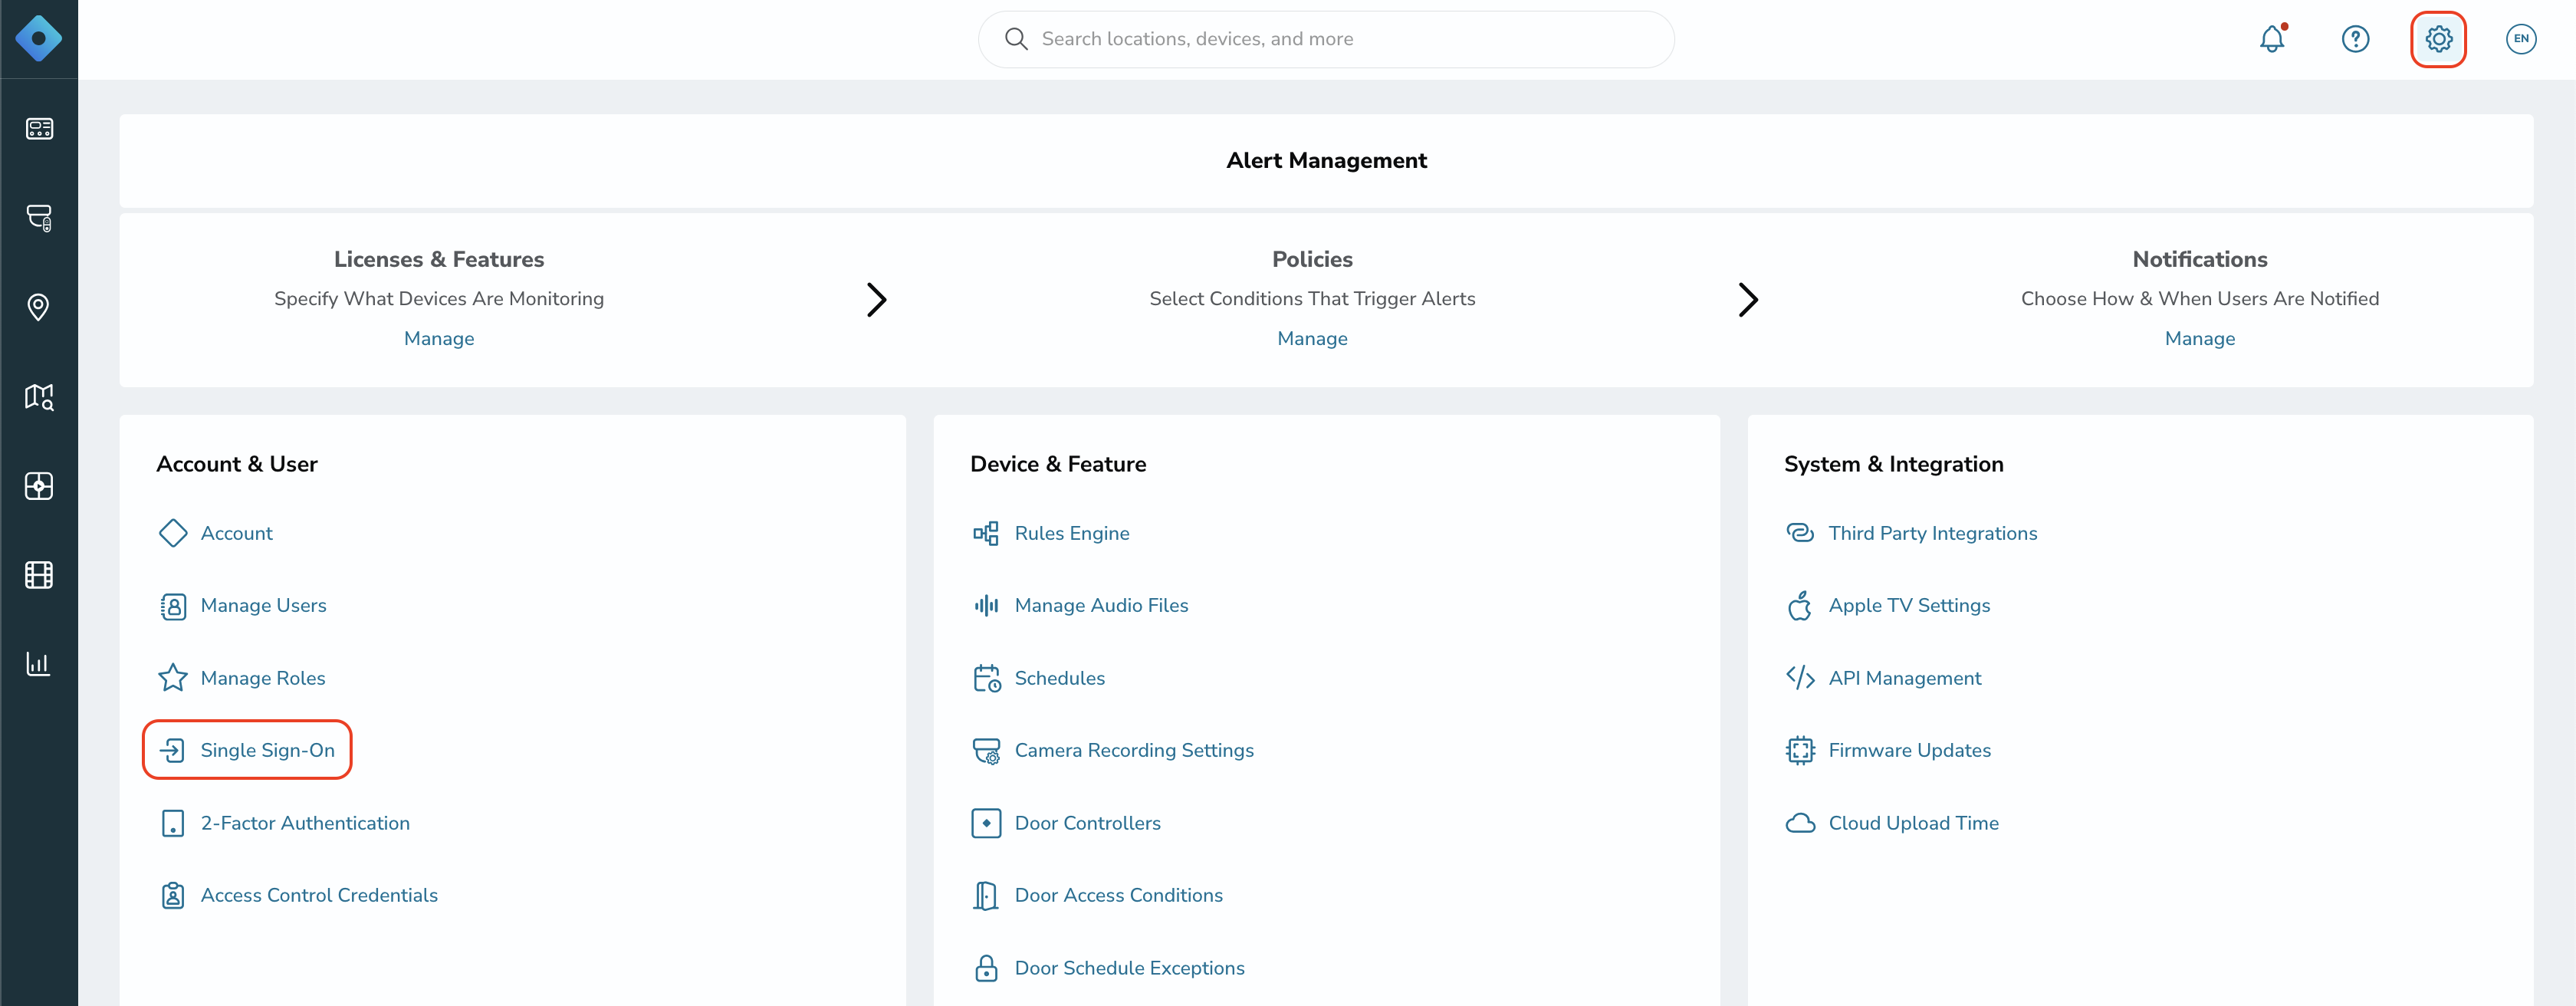Image resolution: width=2576 pixels, height=1006 pixels.
Task: Click the 2-Factor Authentication device icon
Action: [x=173, y=823]
